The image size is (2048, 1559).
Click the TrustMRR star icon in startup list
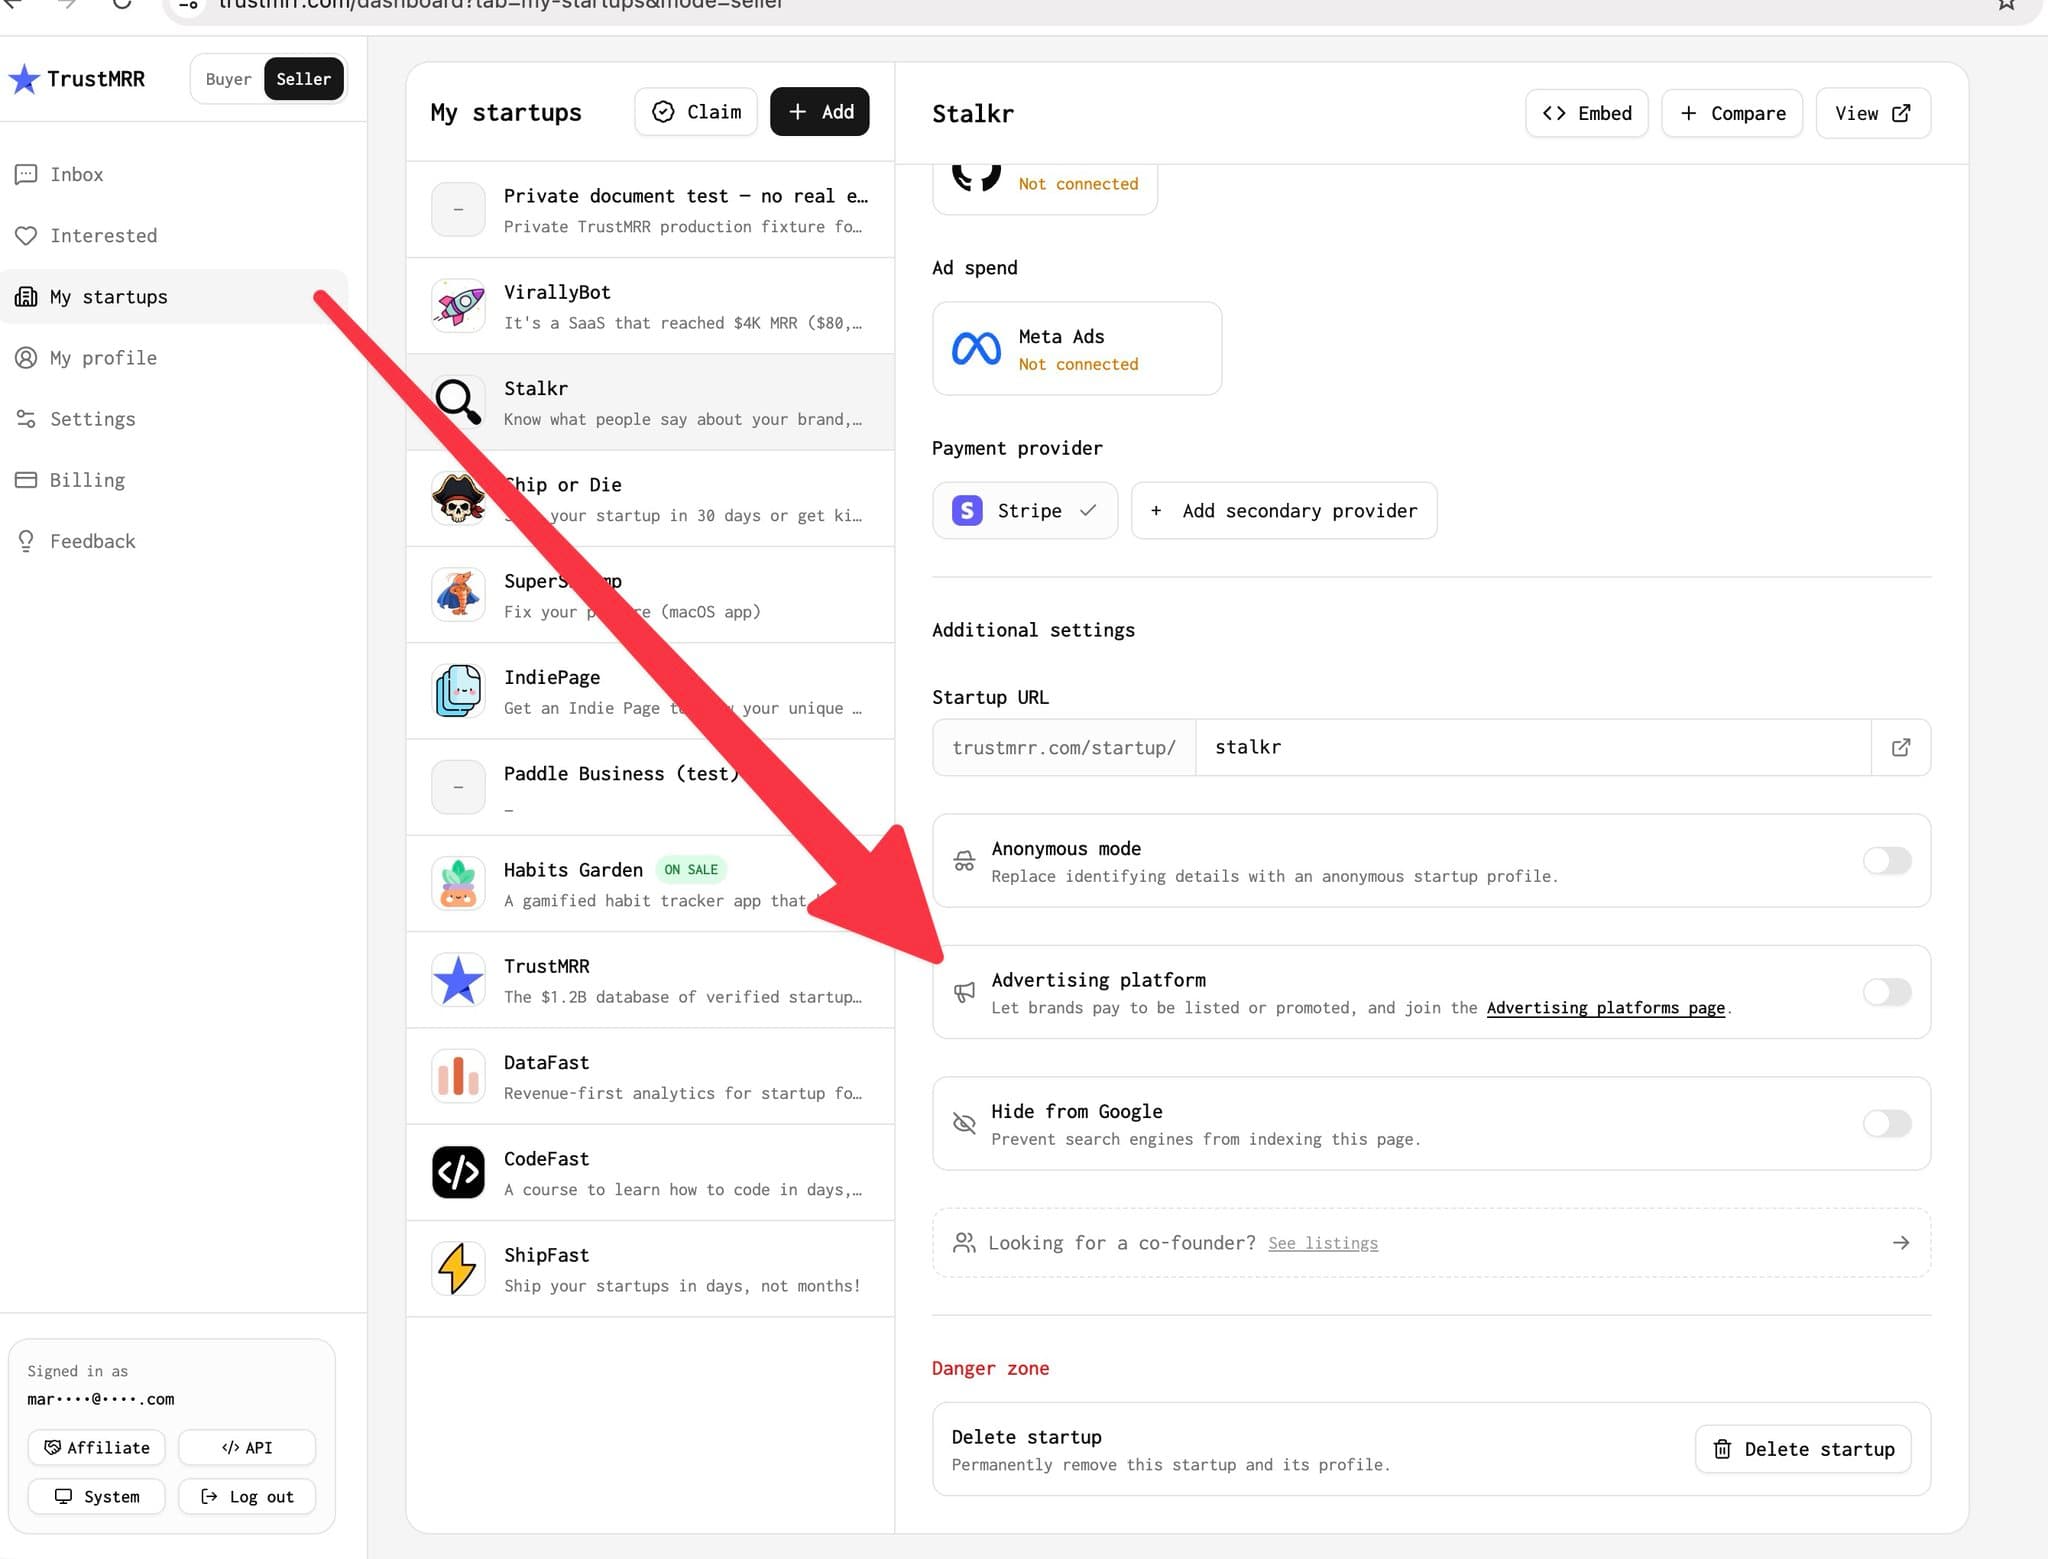pyautogui.click(x=458, y=980)
